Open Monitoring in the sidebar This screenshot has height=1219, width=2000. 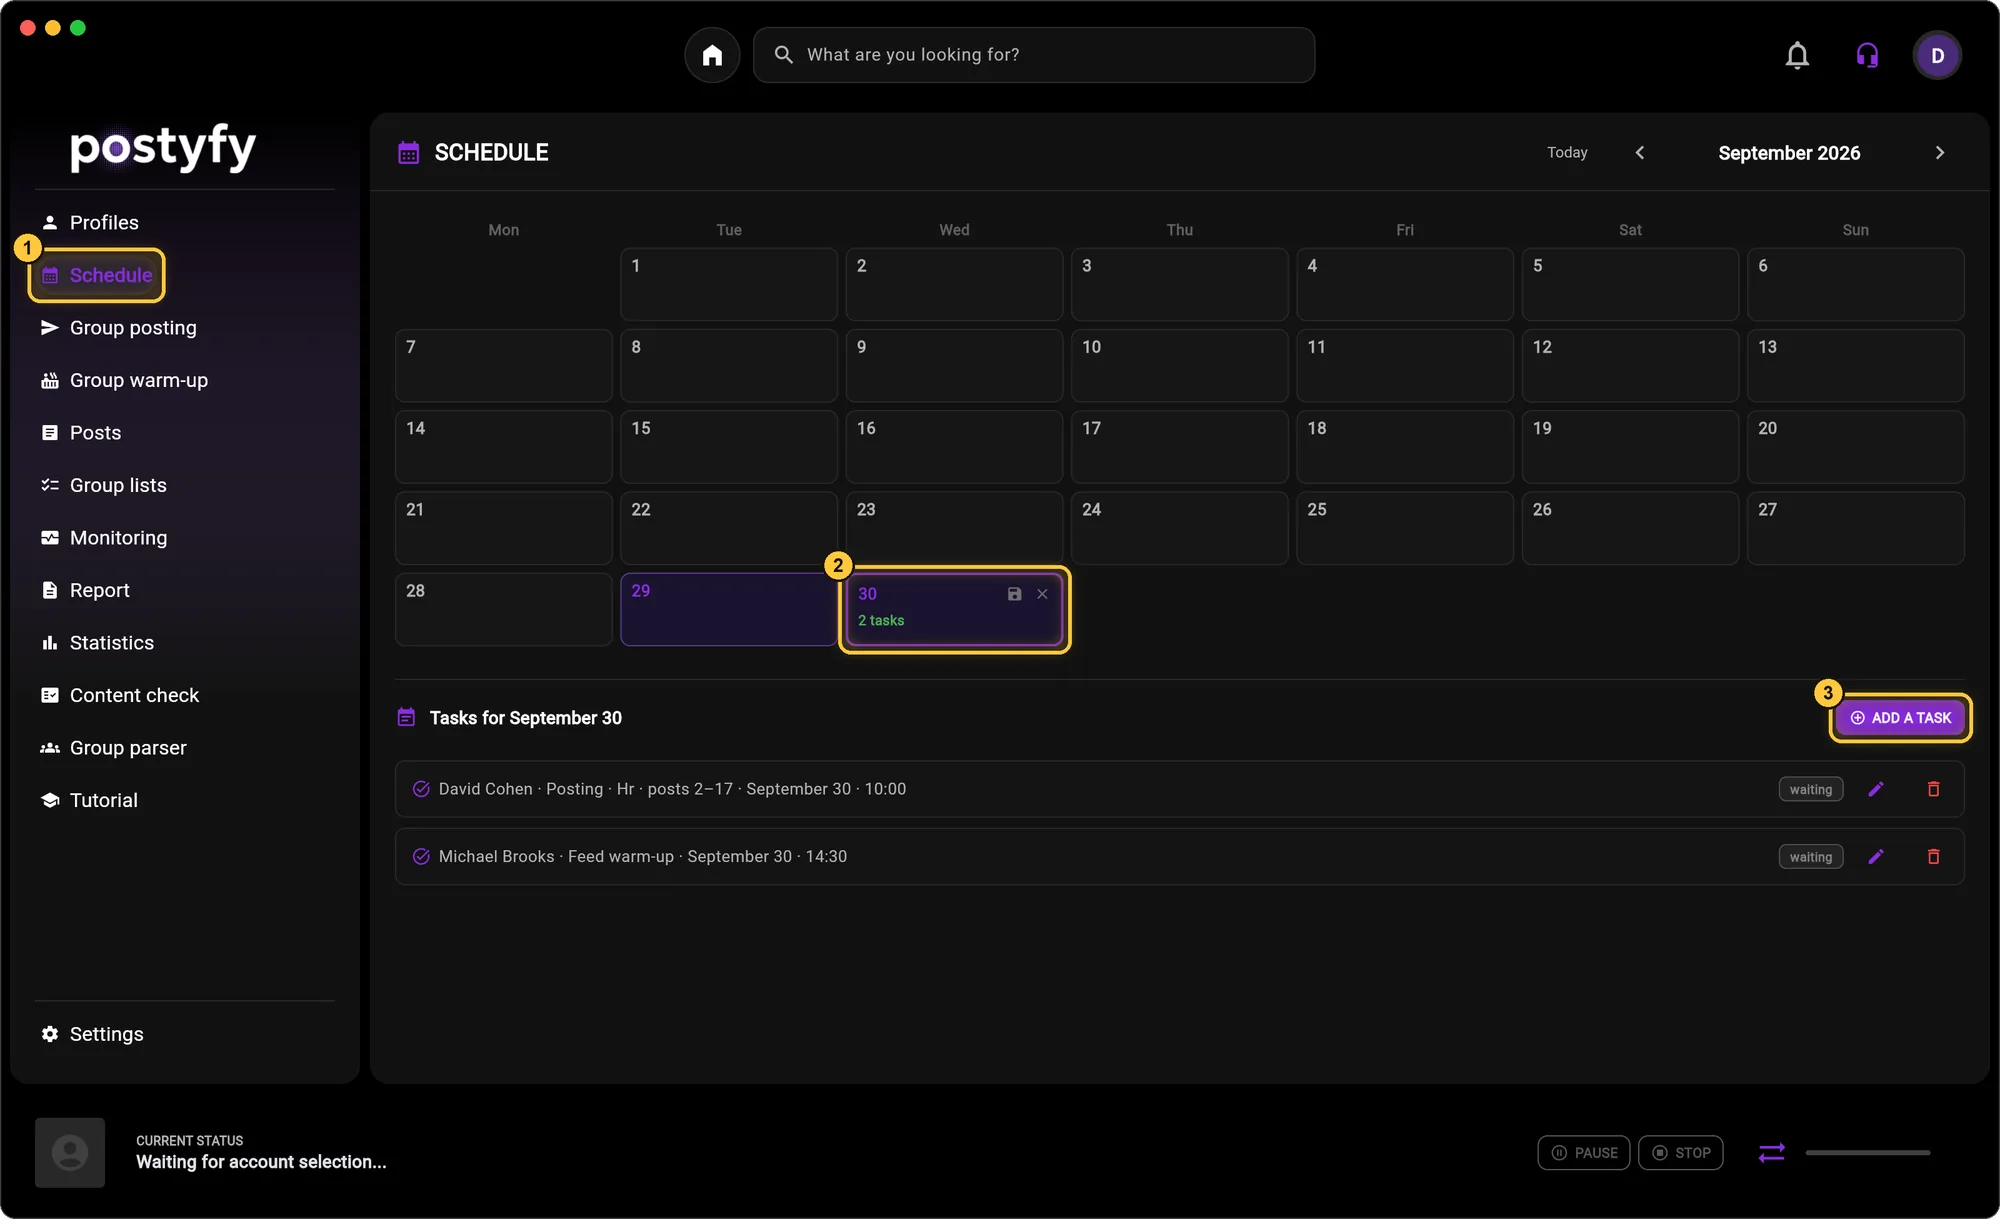pos(104,538)
